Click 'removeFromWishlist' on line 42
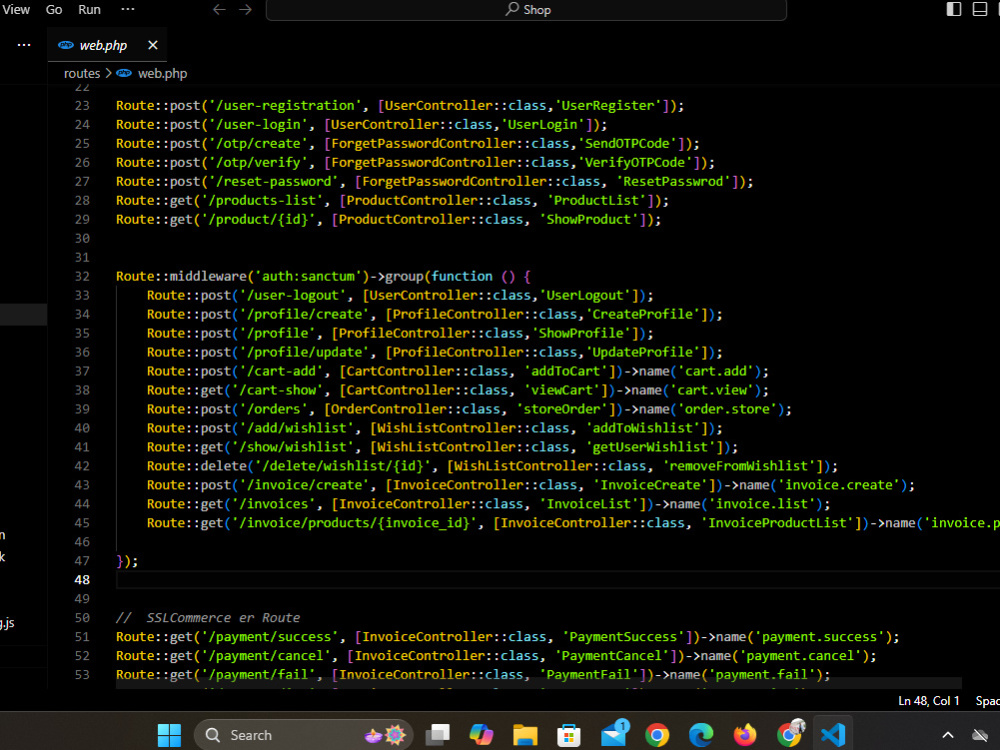This screenshot has height=750, width=1000. coord(739,466)
